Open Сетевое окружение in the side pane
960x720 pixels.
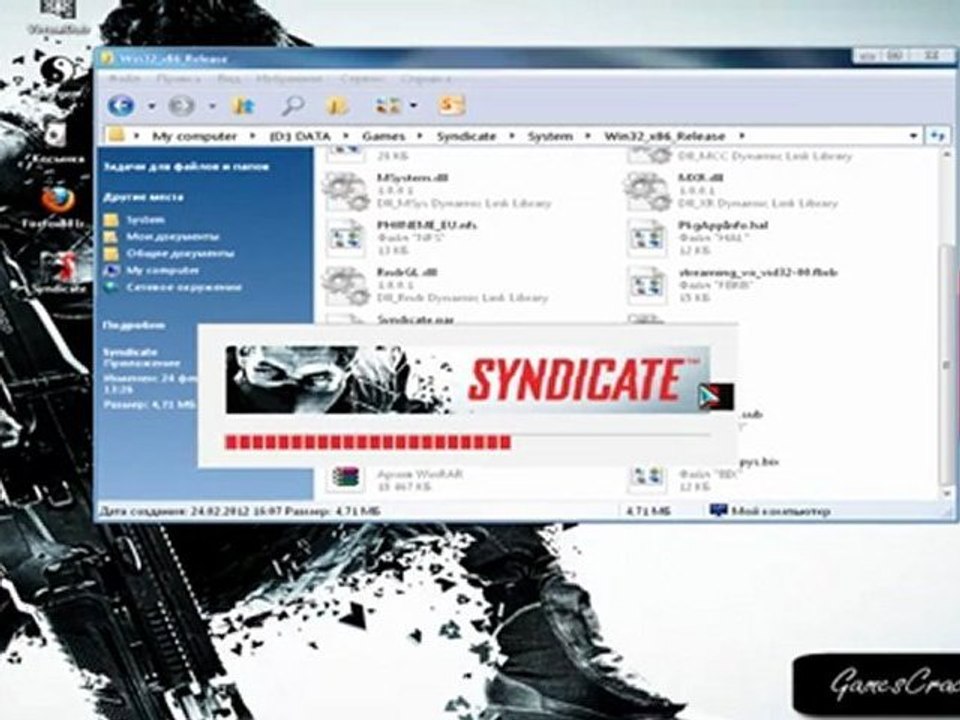coord(184,287)
